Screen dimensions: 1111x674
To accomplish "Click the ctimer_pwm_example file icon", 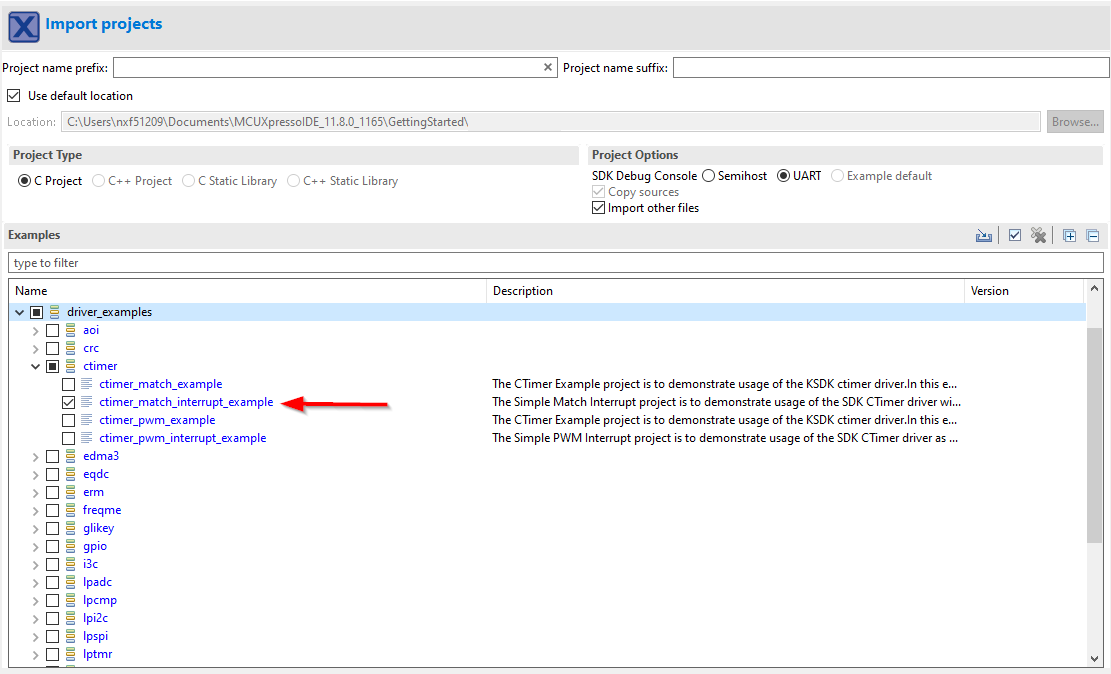I will [87, 420].
